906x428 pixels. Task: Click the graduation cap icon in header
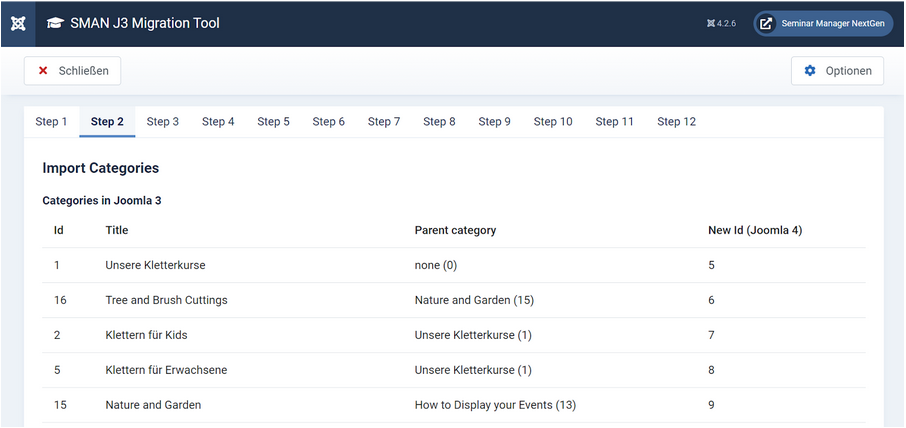click(54, 23)
